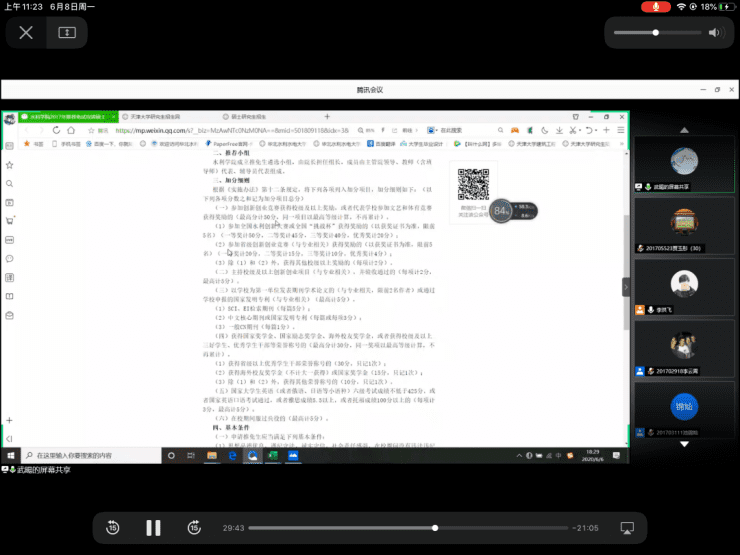This screenshot has width=740, height=555.
Task: Open favorites star in browser sidebar
Action: (x=9, y=165)
